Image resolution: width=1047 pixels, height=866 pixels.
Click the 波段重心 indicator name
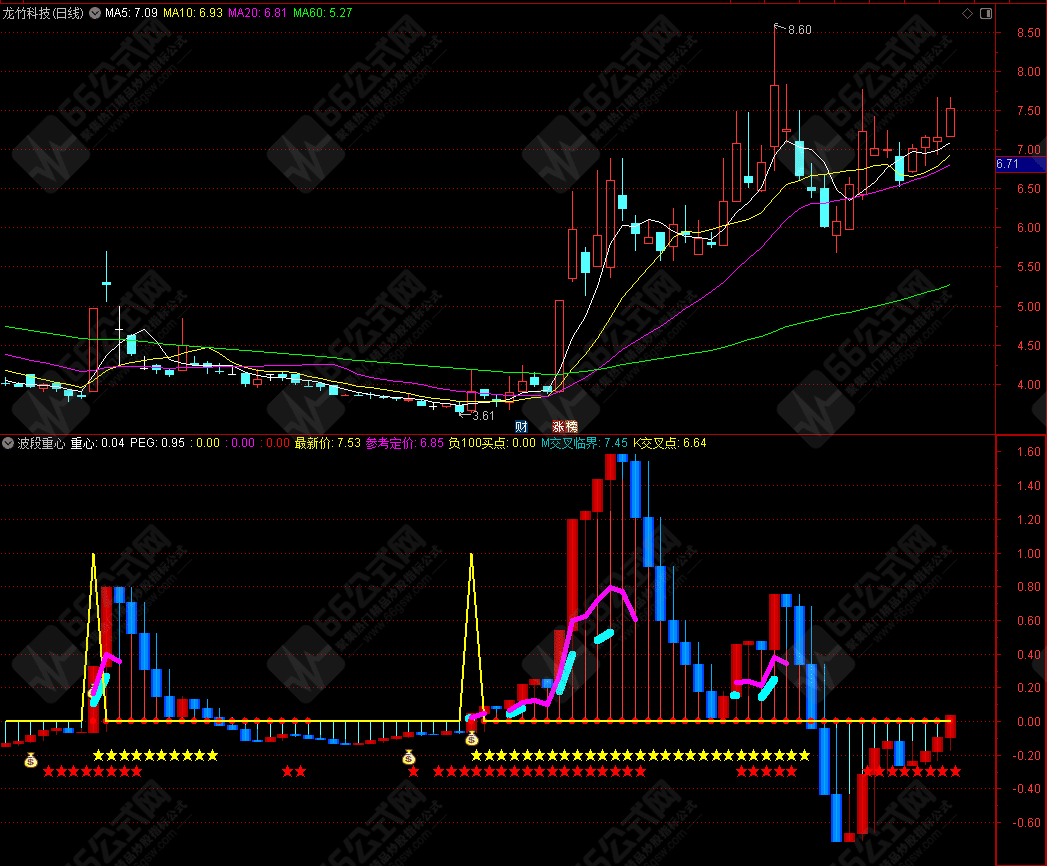pos(41,443)
